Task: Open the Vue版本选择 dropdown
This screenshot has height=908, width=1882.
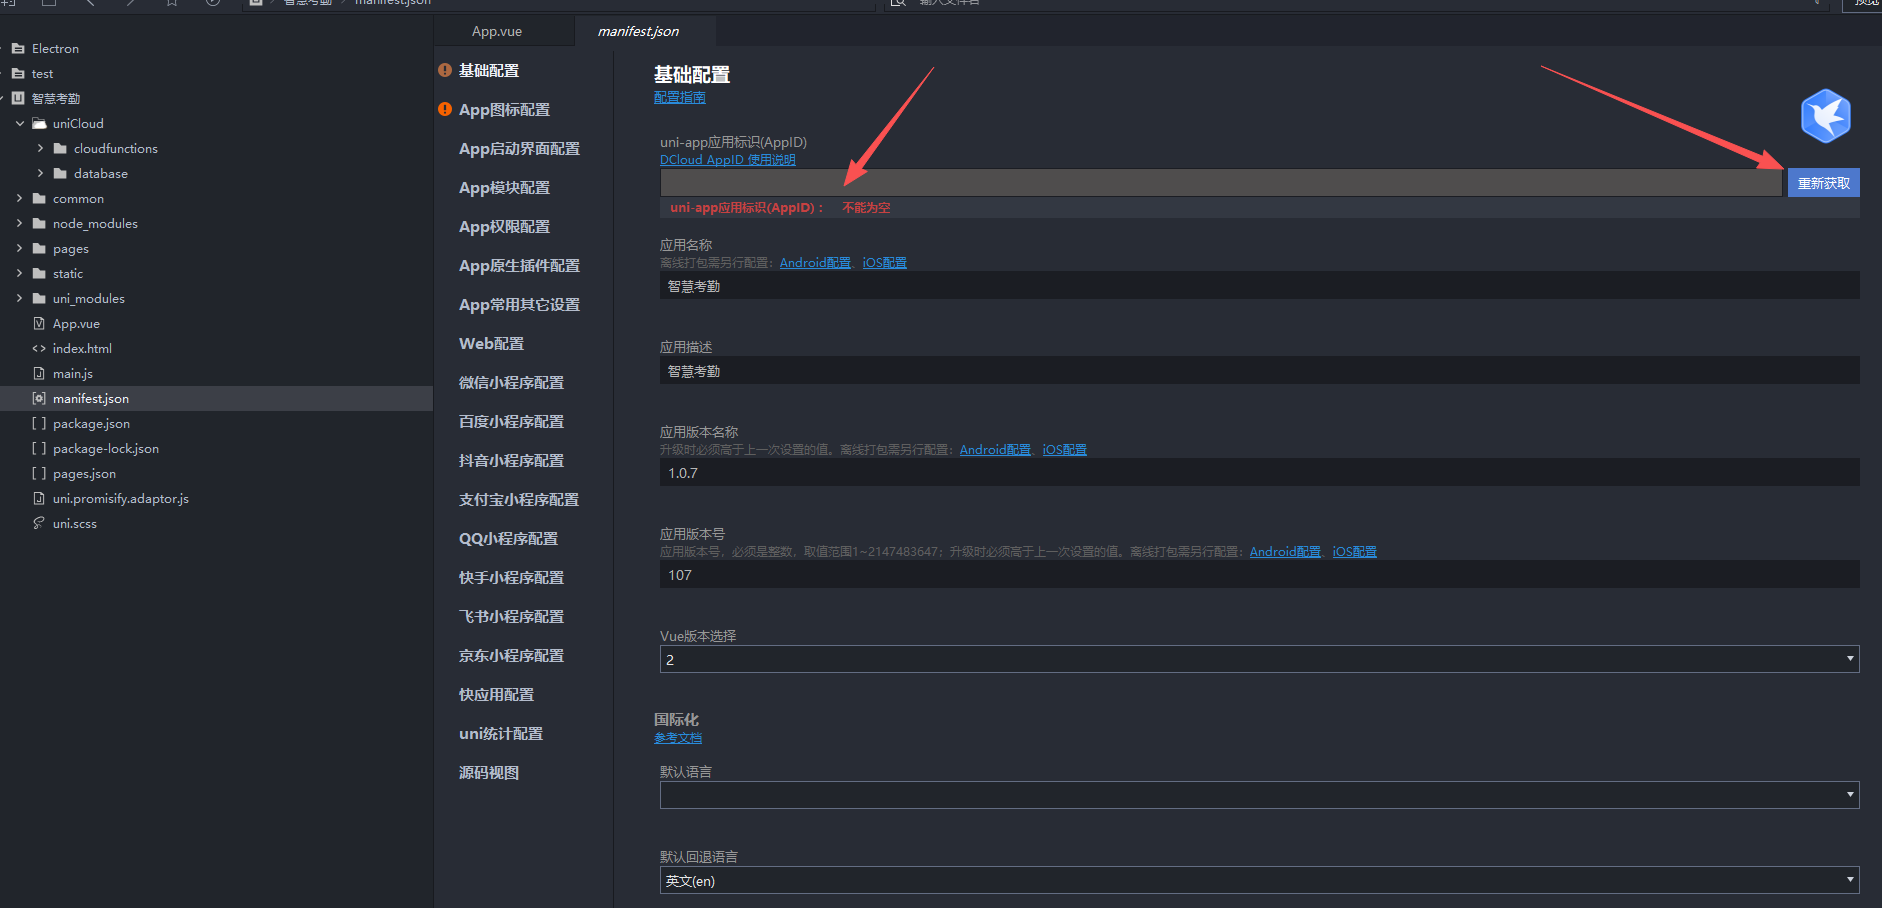Action: click(1847, 659)
